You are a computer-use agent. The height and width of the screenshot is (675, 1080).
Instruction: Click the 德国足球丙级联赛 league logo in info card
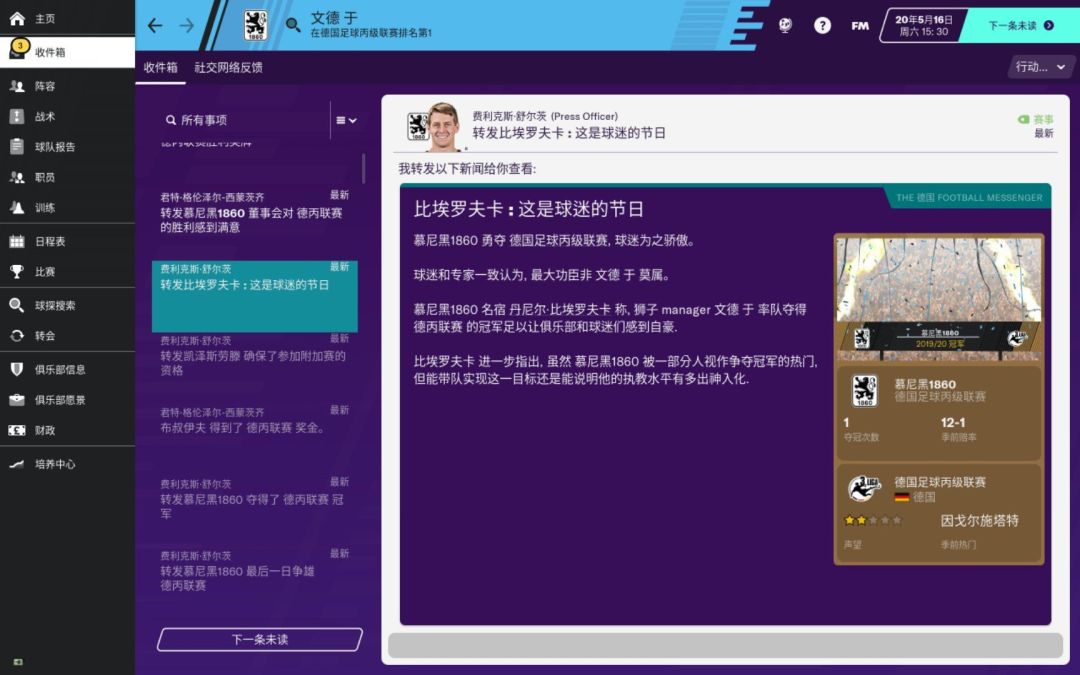[x=864, y=489]
